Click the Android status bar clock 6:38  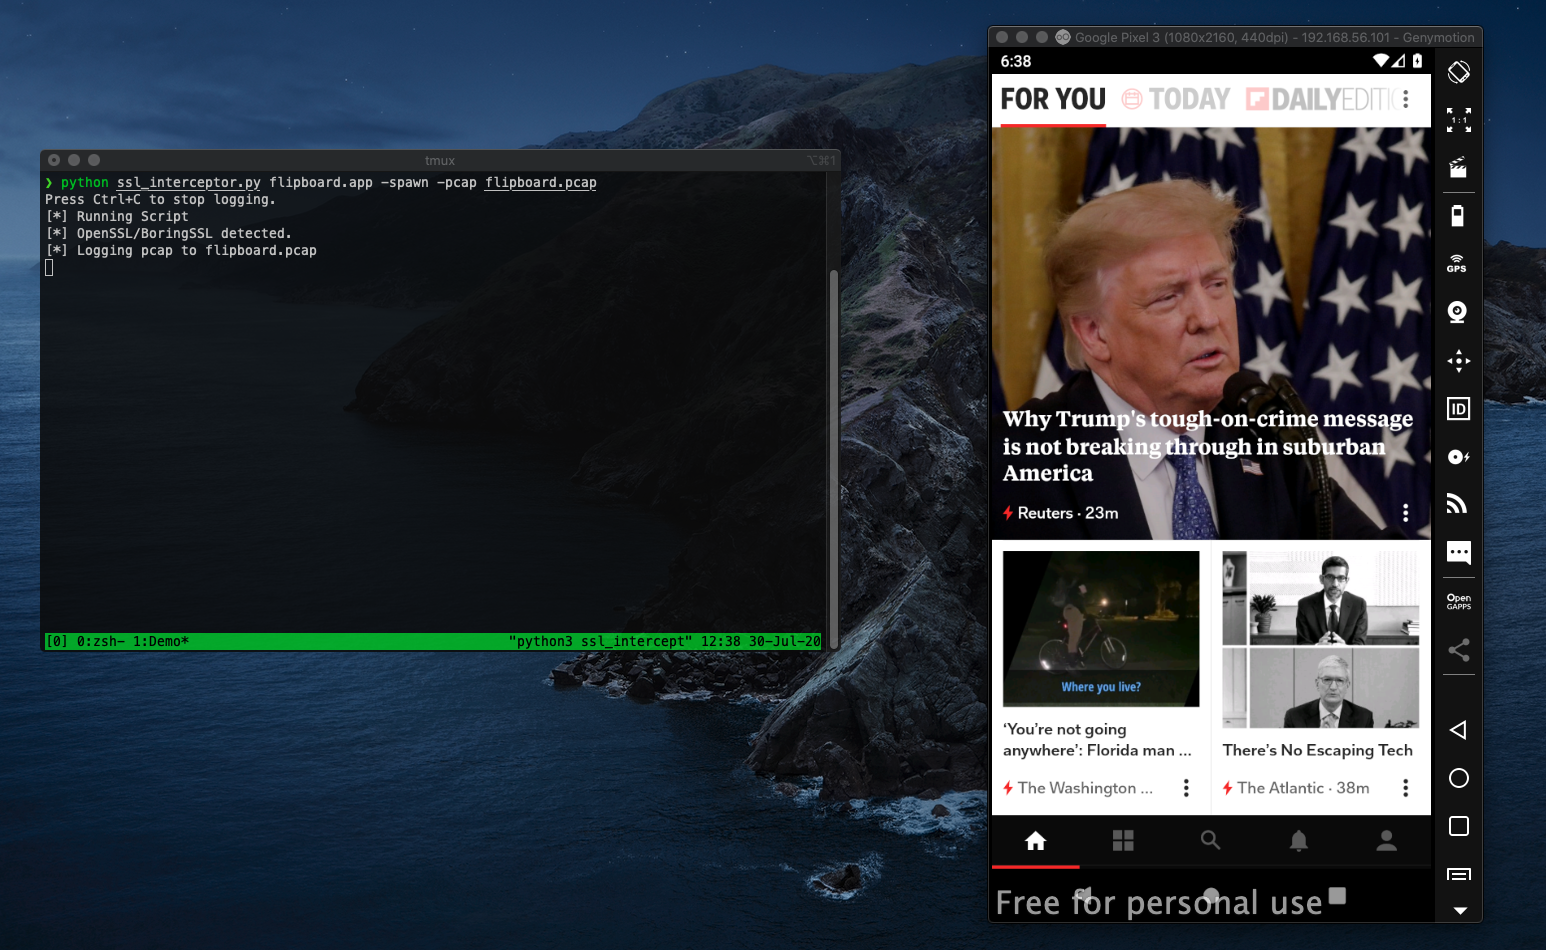click(1016, 61)
